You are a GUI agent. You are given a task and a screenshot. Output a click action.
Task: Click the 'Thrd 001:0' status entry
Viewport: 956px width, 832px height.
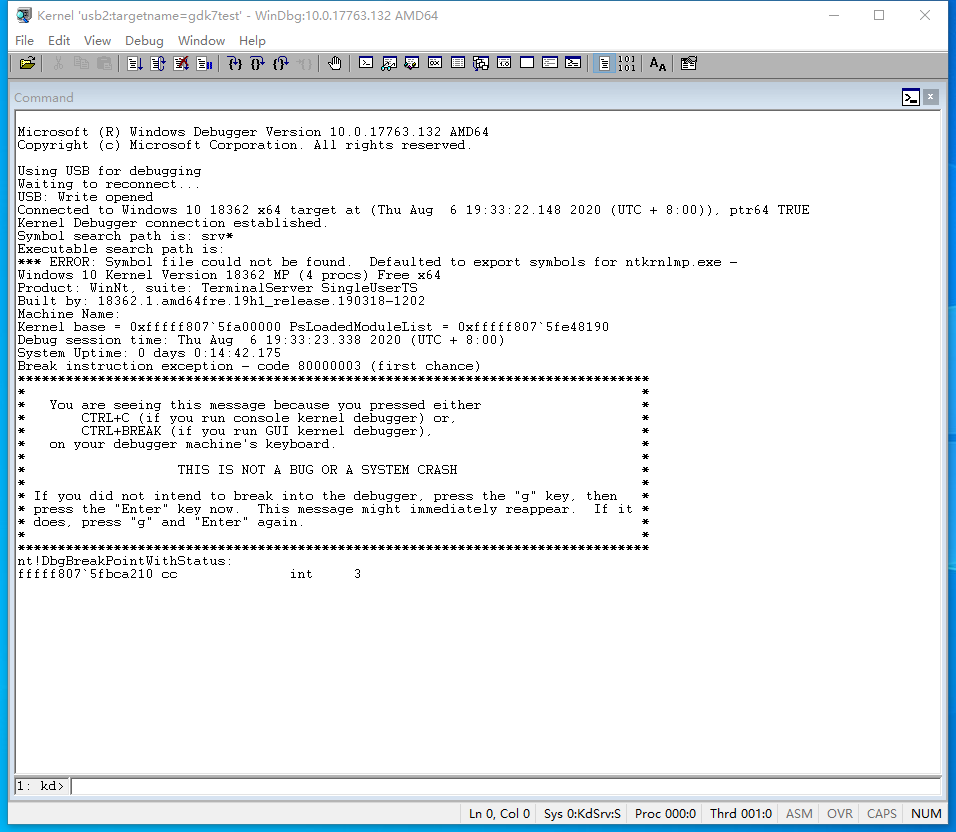(741, 814)
